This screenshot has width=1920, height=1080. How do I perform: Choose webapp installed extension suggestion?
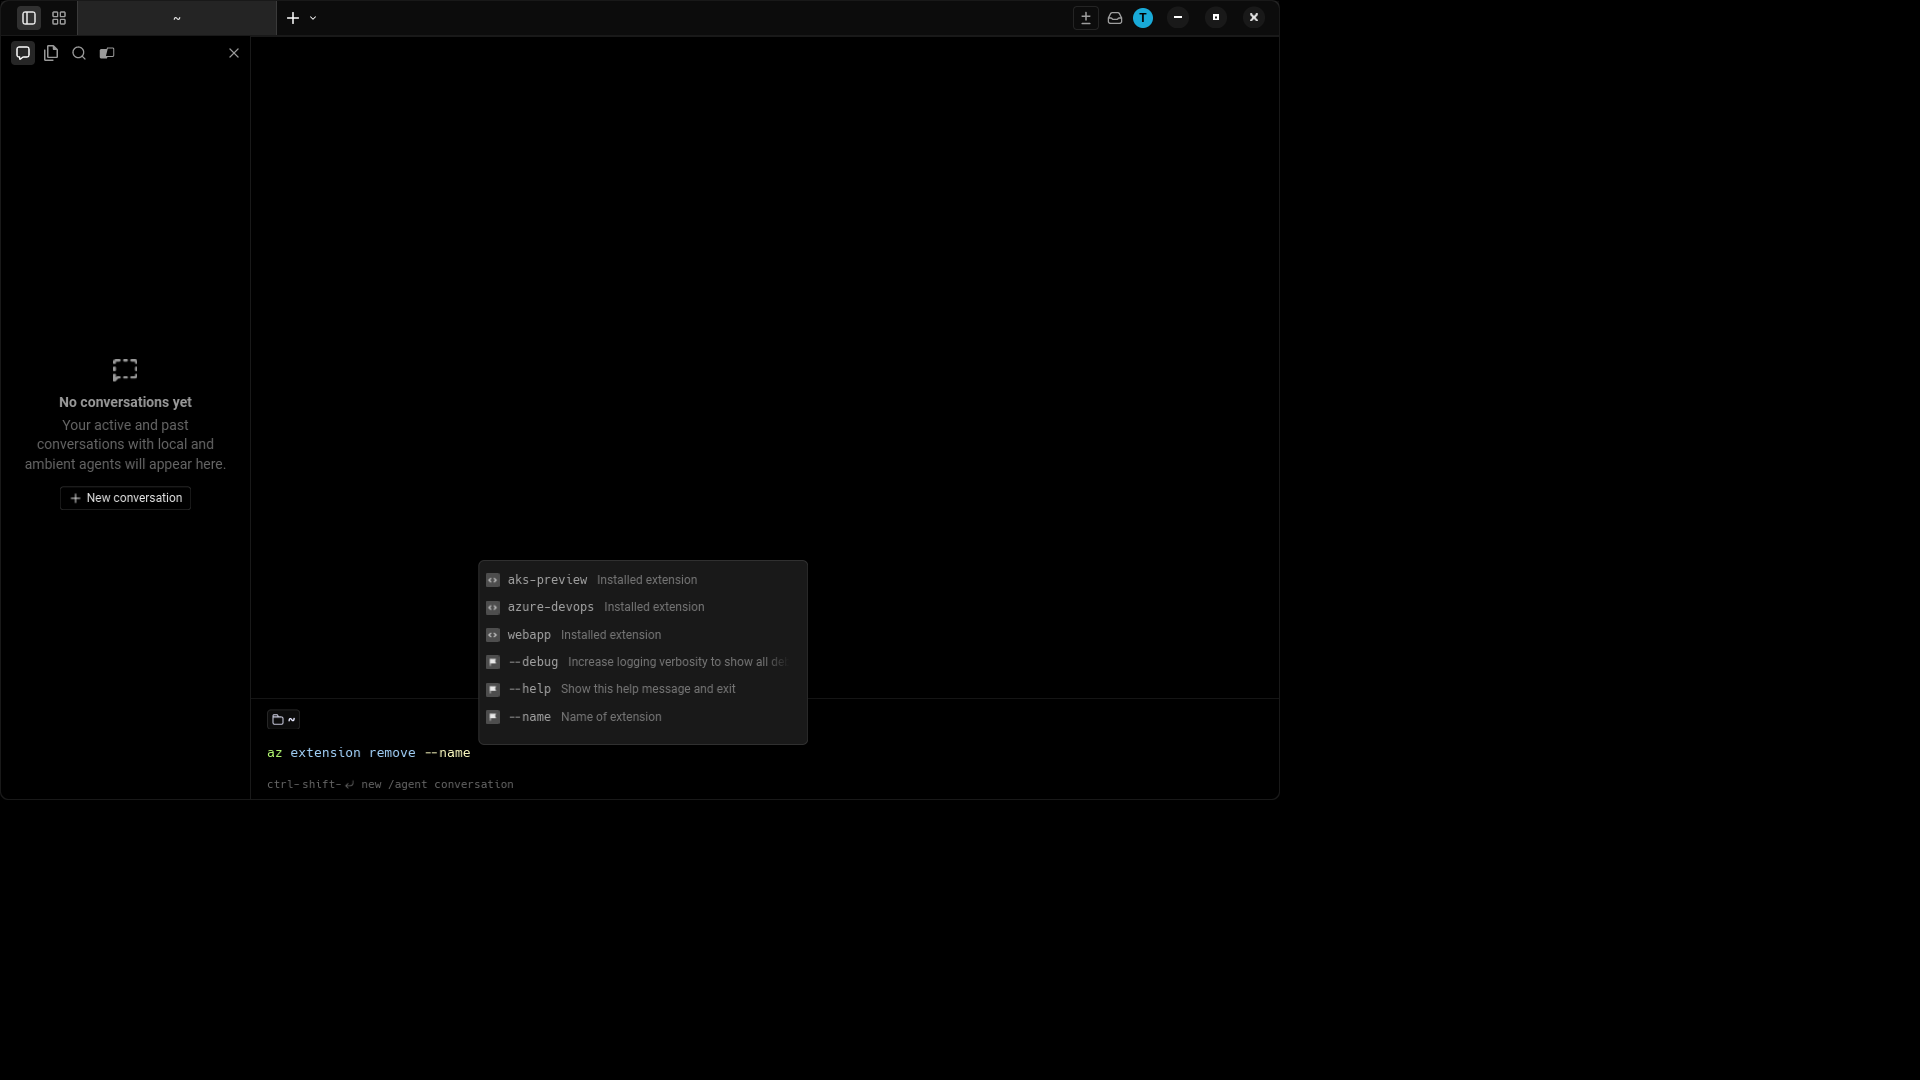[x=643, y=635]
